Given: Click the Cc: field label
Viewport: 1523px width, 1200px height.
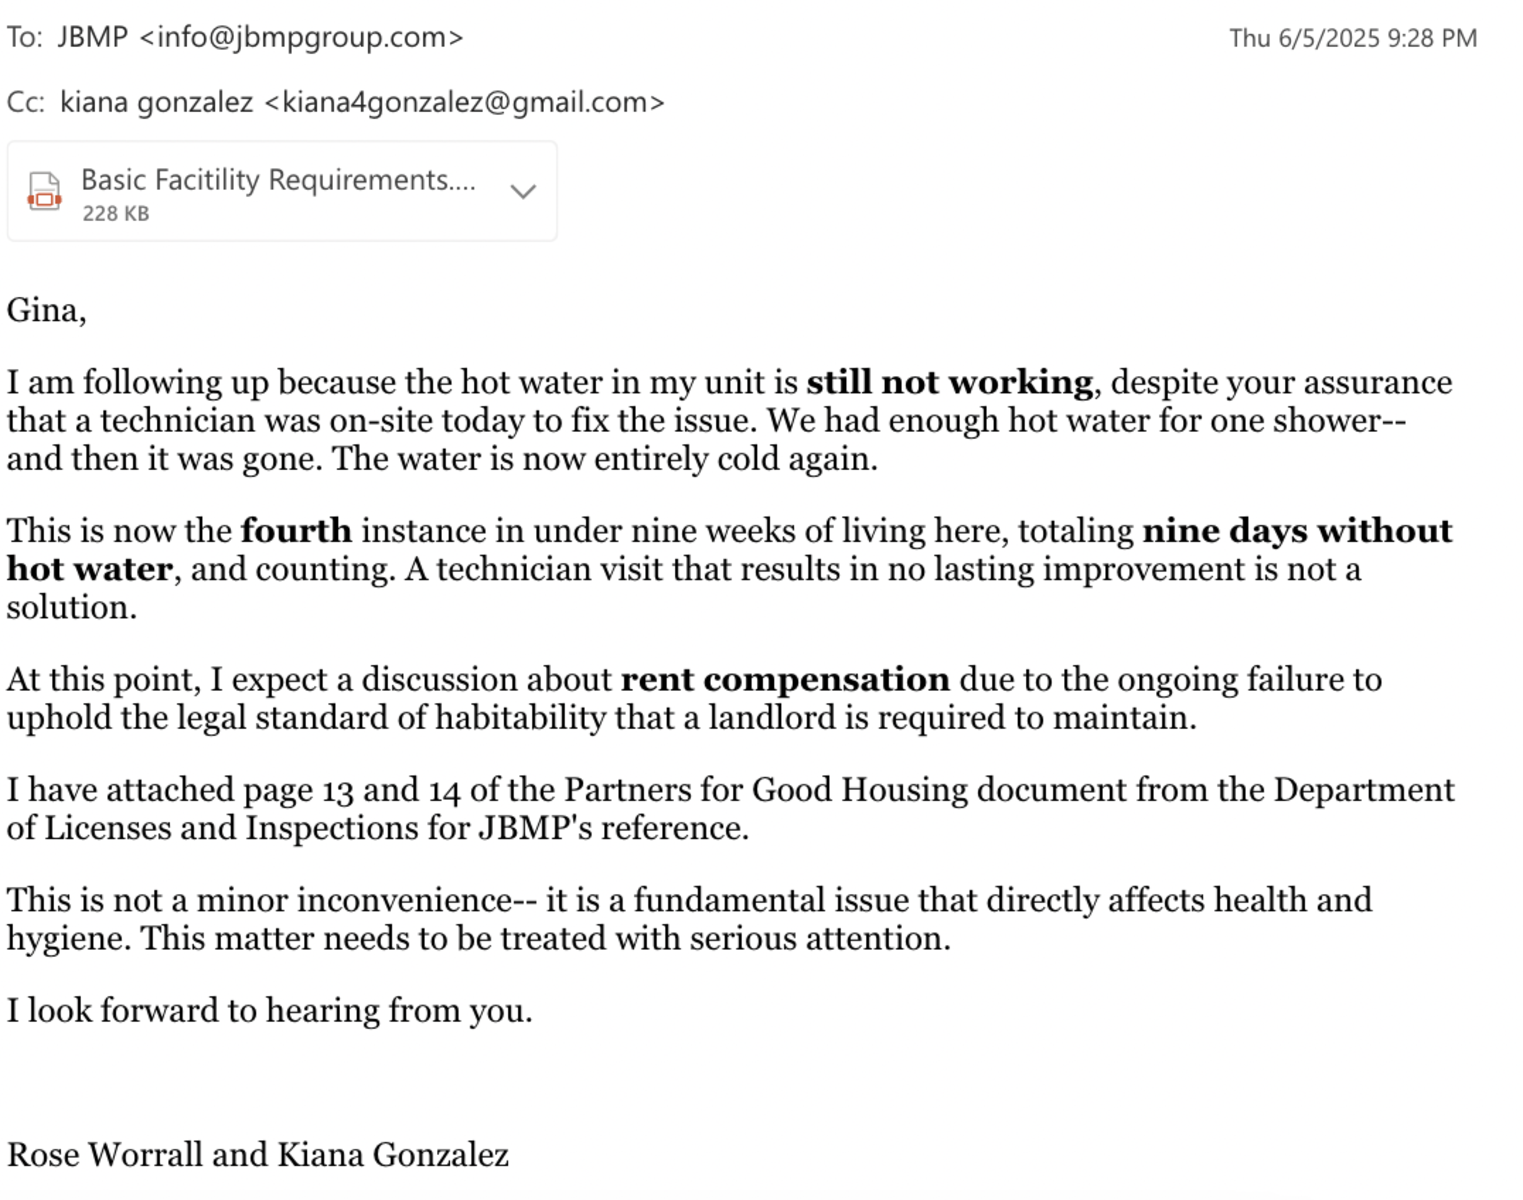Looking at the screenshot, I should [26, 102].
